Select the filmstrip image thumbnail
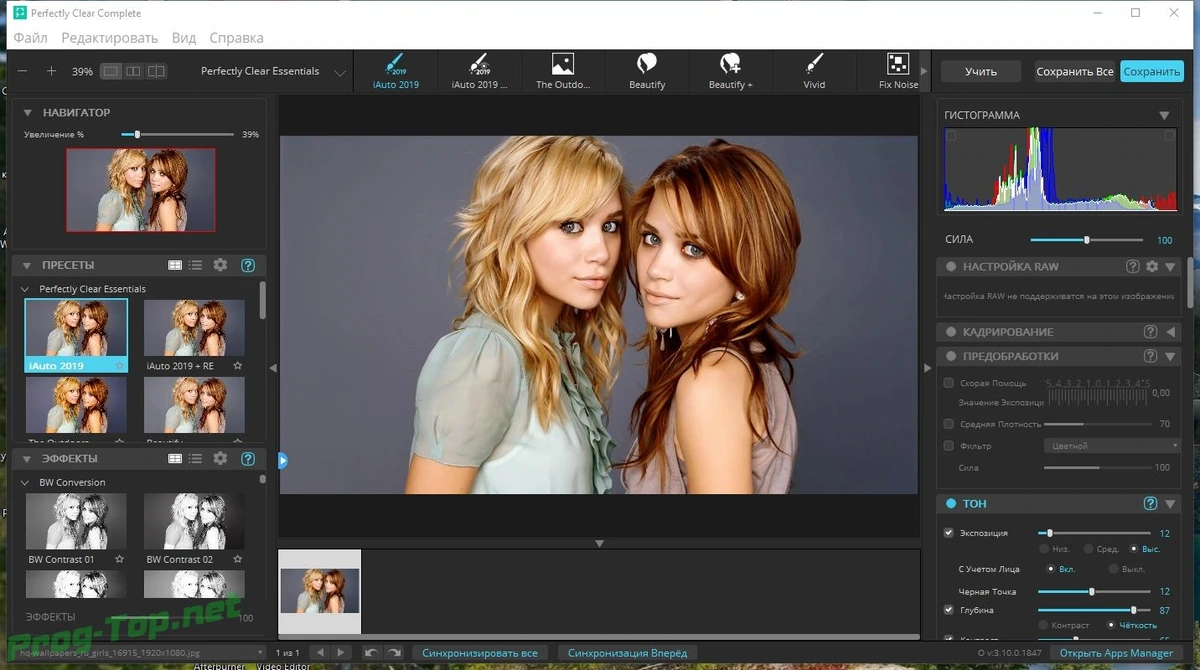Image resolution: width=1200 pixels, height=670 pixels. coord(320,590)
